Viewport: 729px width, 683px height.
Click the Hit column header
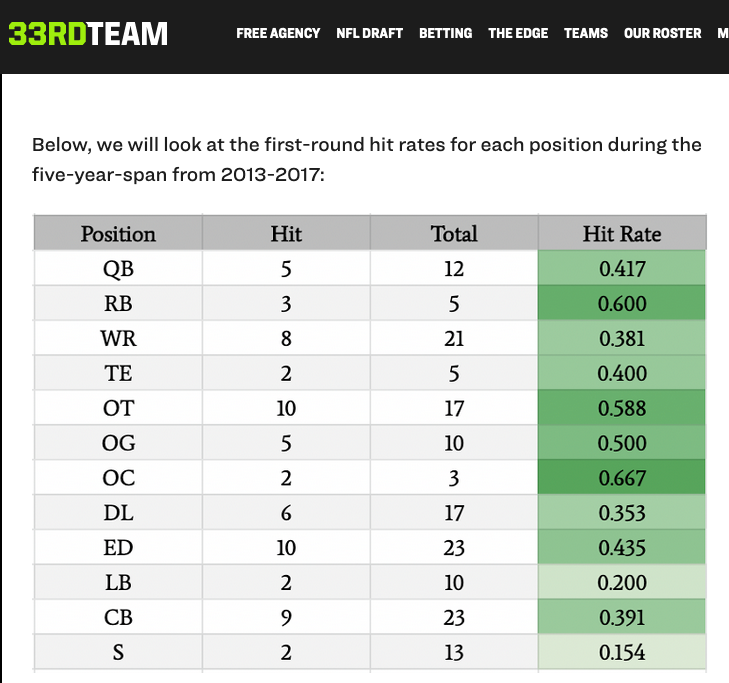point(286,234)
